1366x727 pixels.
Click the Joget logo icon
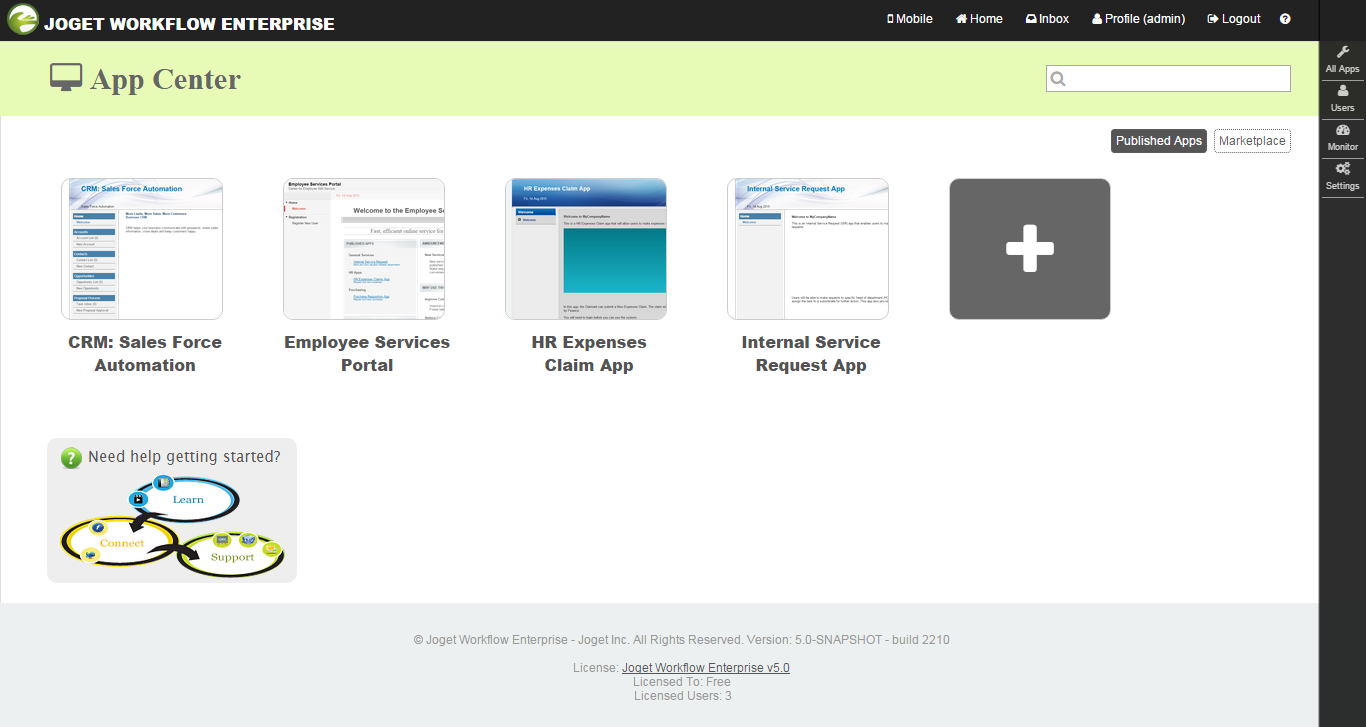tap(23, 19)
